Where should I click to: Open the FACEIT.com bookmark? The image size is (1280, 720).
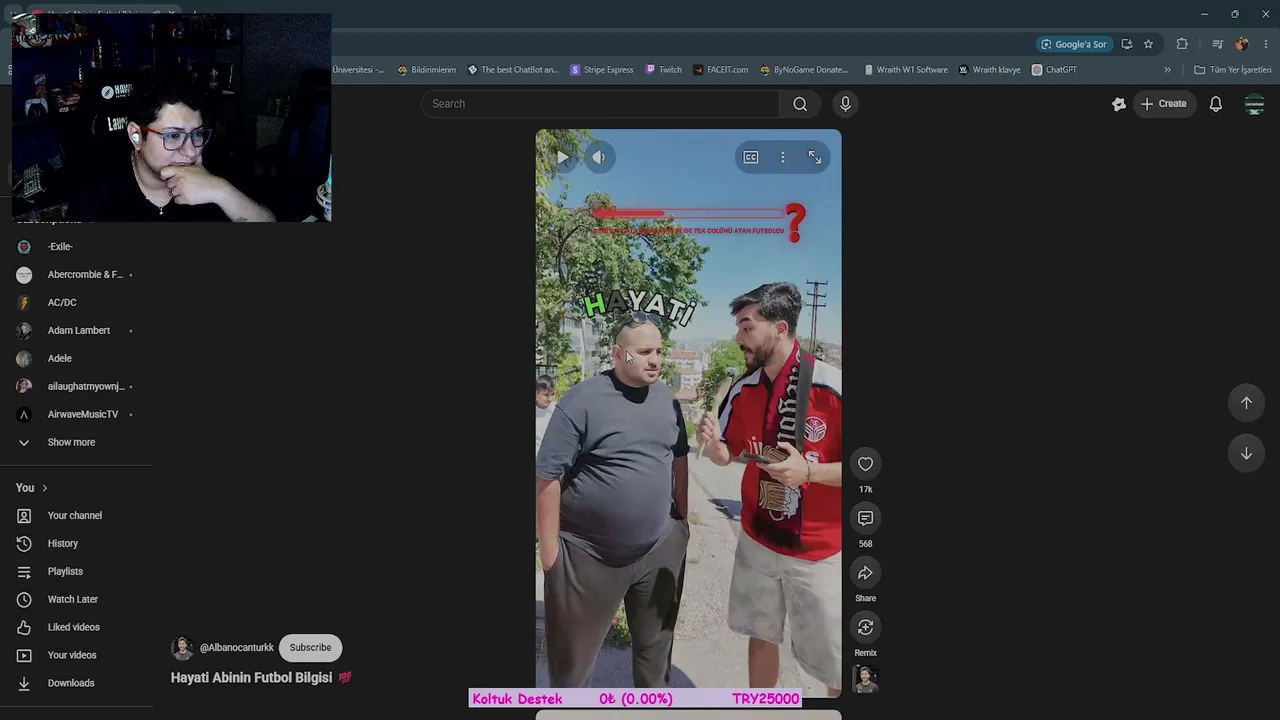(x=720, y=70)
